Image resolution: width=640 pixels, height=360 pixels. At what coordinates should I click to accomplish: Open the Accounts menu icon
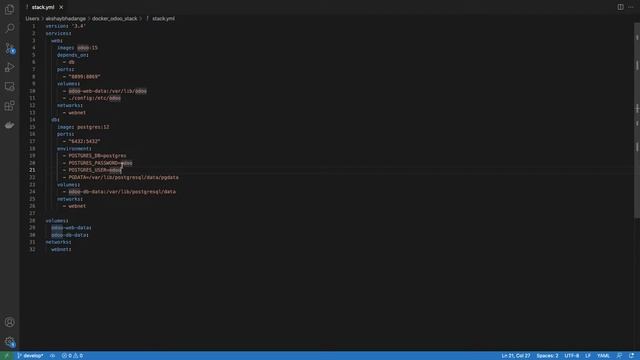point(9,322)
